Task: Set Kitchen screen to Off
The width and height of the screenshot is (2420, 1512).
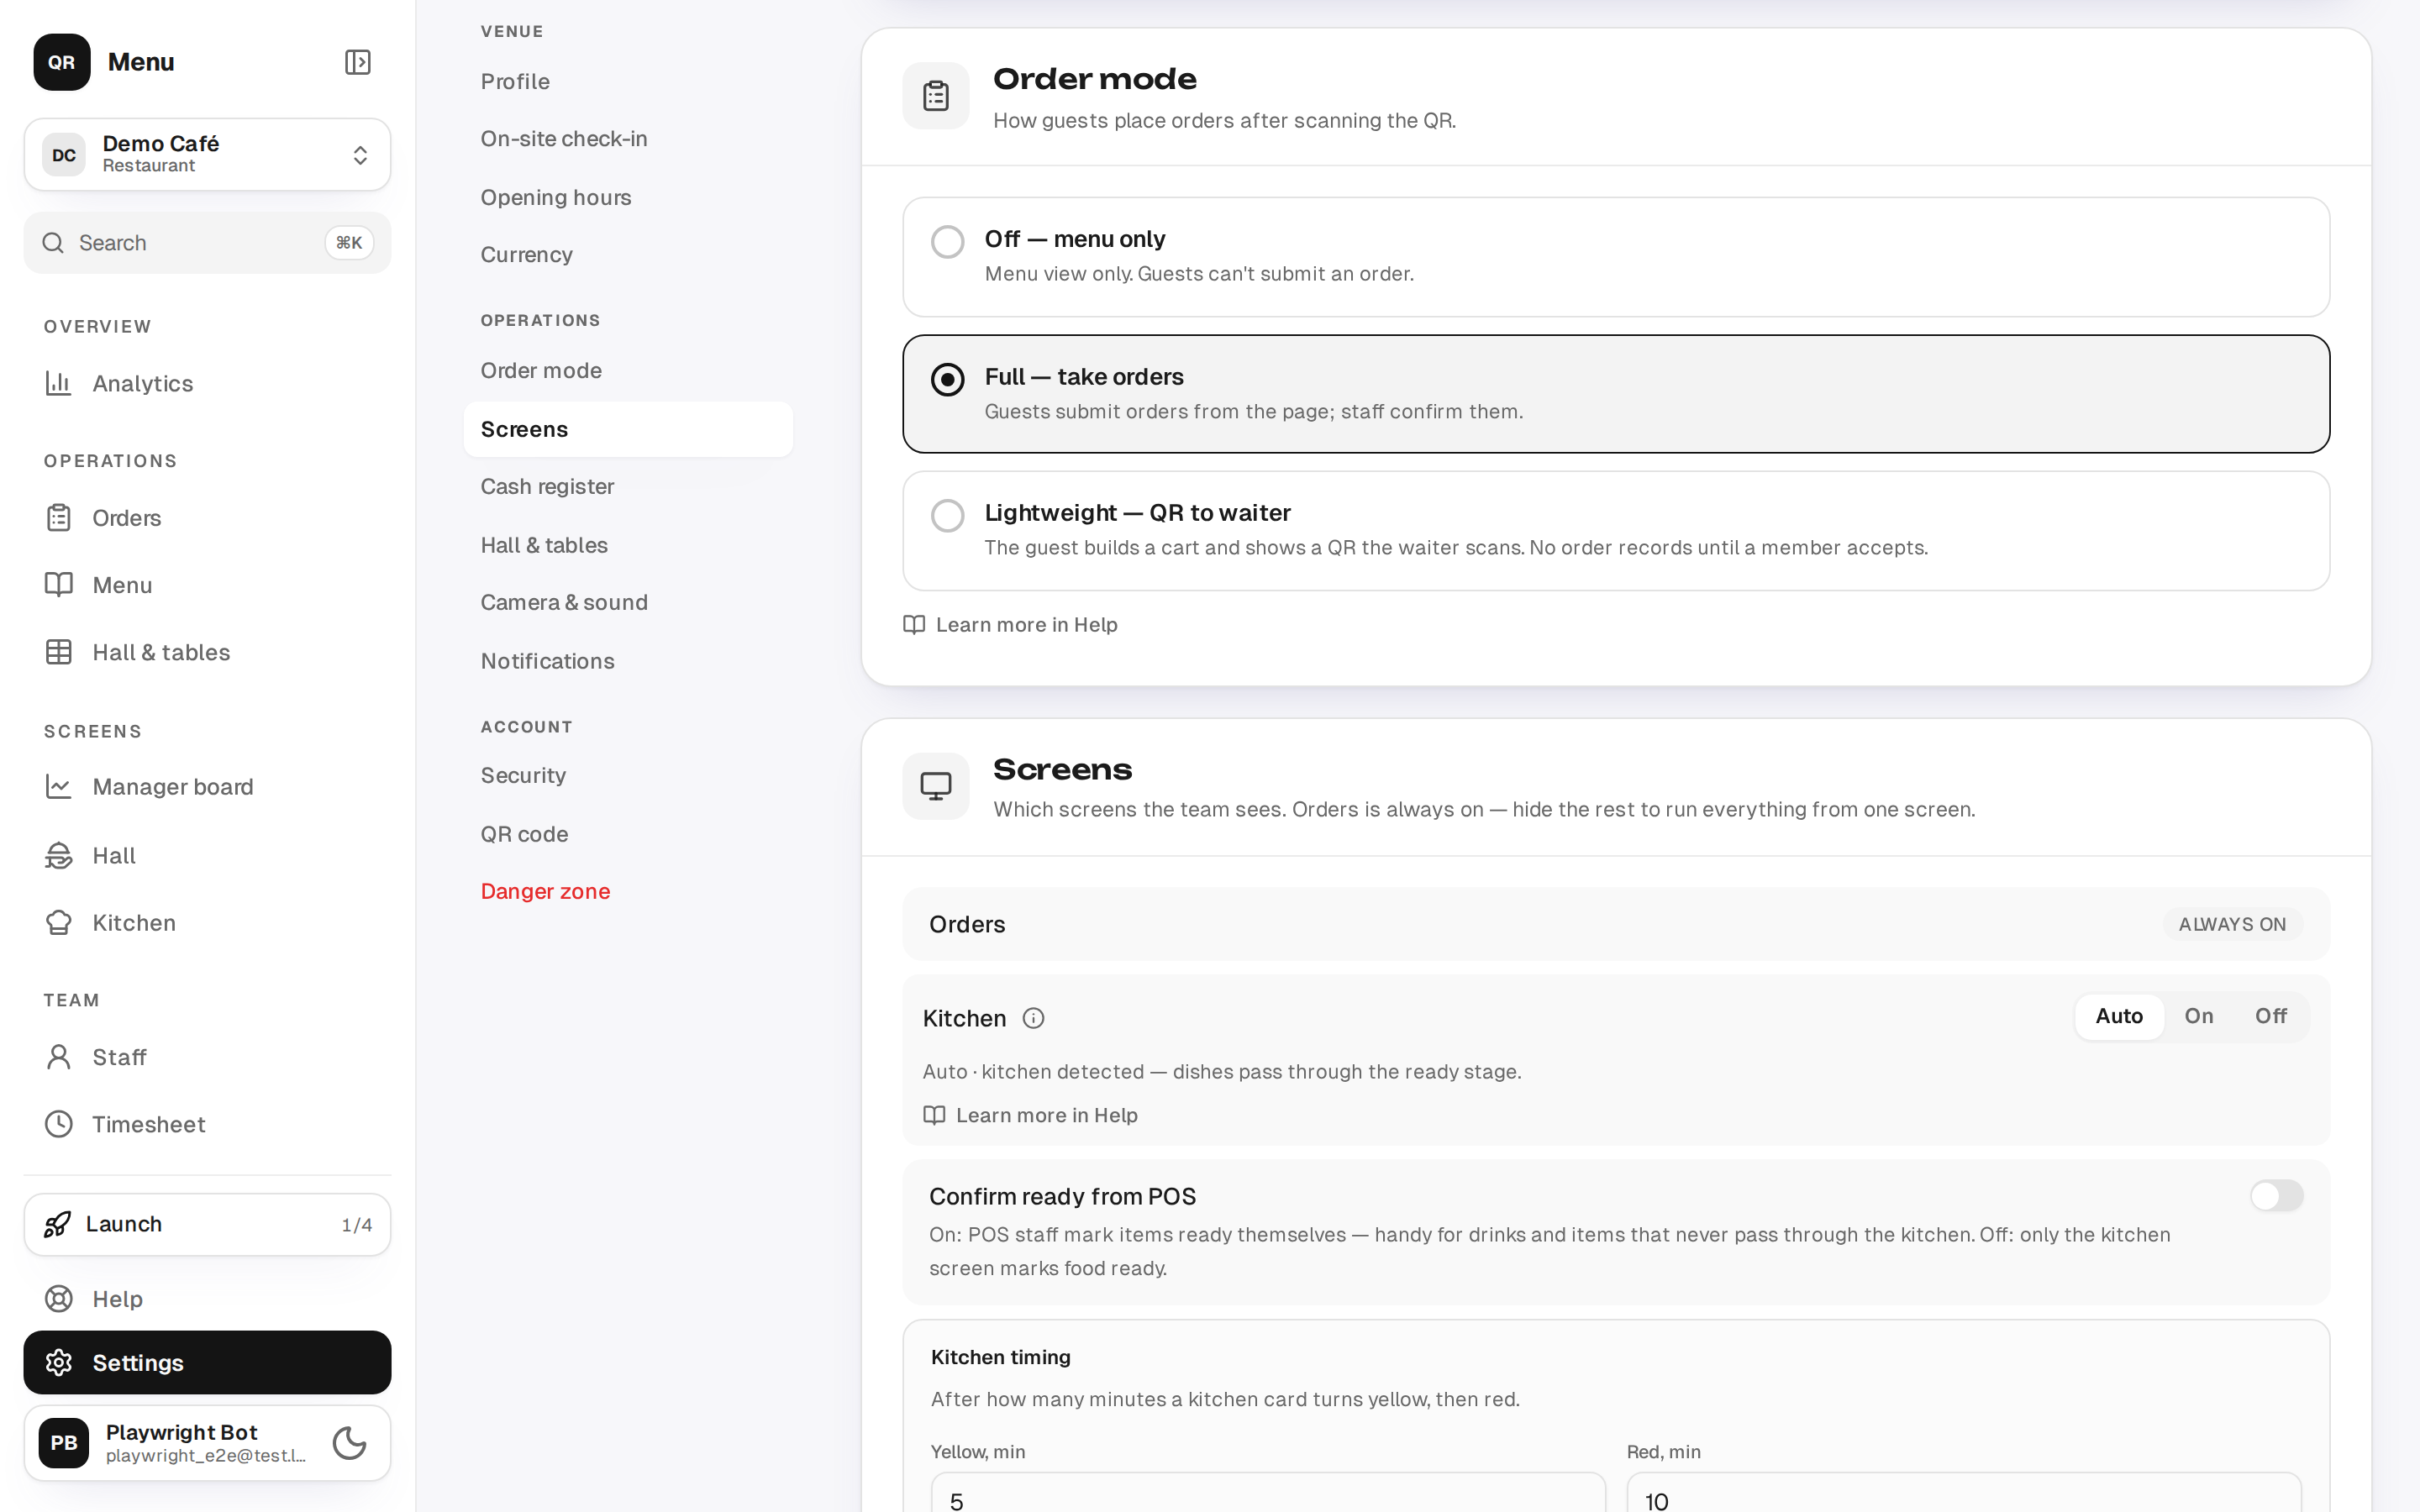Action: (x=2270, y=1016)
